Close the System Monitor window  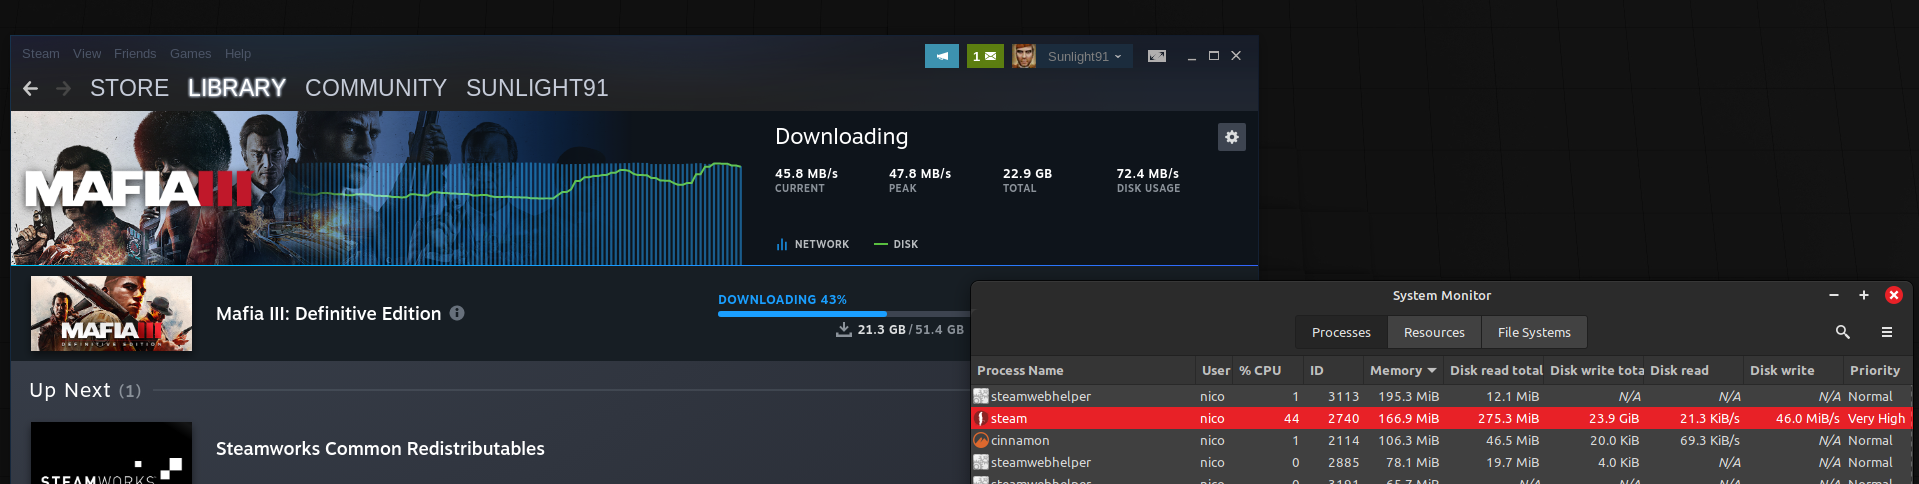[x=1893, y=295]
